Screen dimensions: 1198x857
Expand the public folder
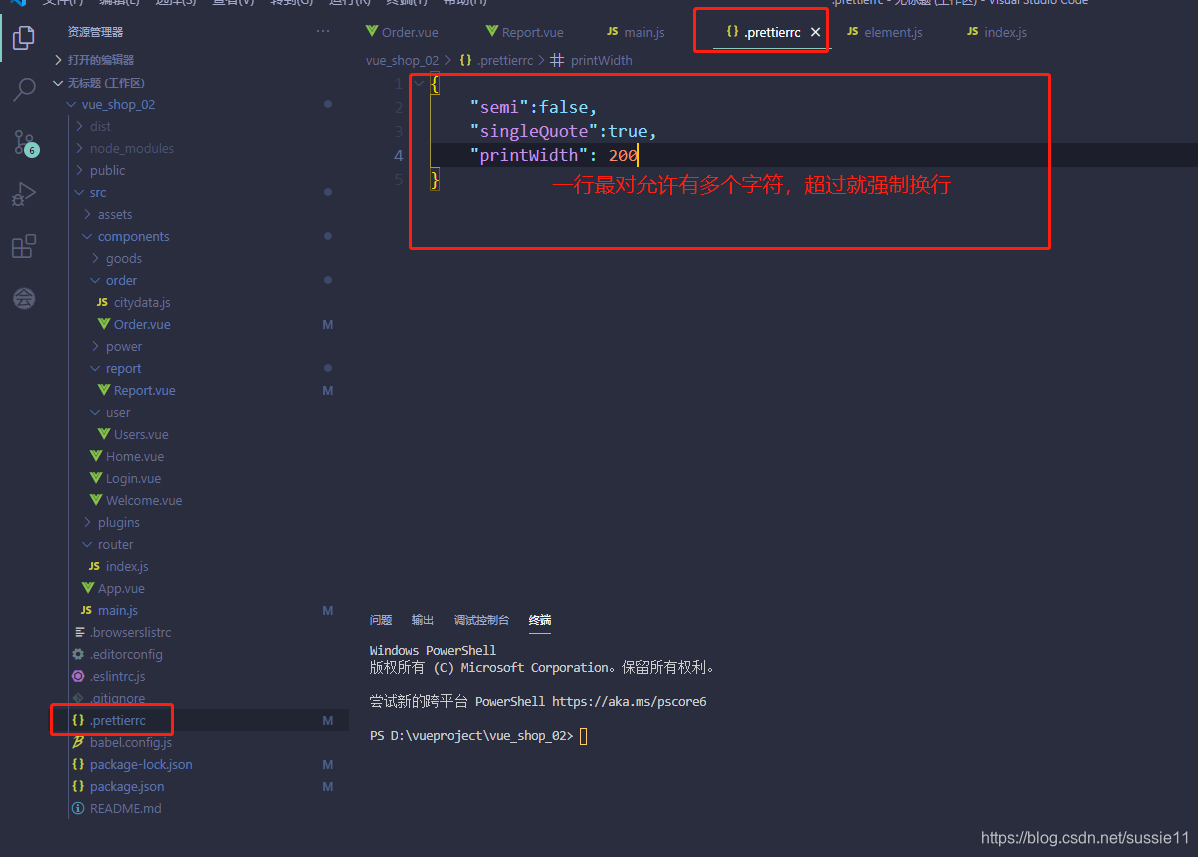[x=79, y=170]
